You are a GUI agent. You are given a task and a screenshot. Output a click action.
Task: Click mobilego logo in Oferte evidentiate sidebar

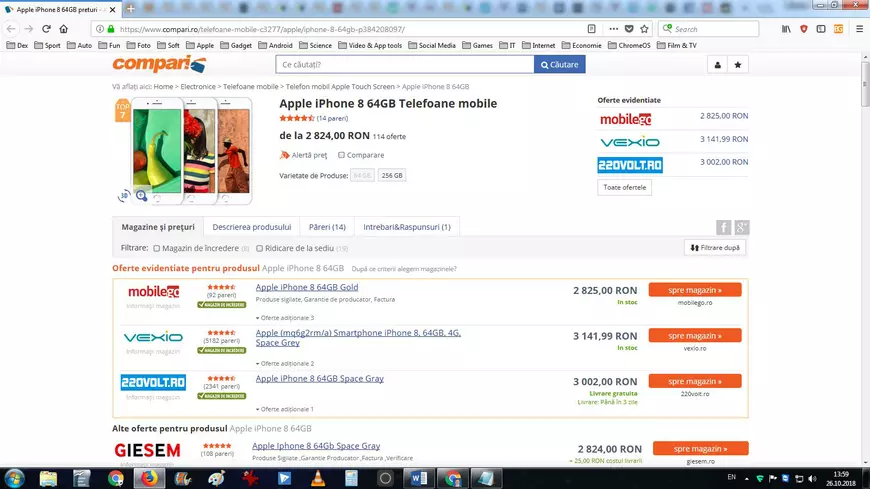(x=625, y=119)
